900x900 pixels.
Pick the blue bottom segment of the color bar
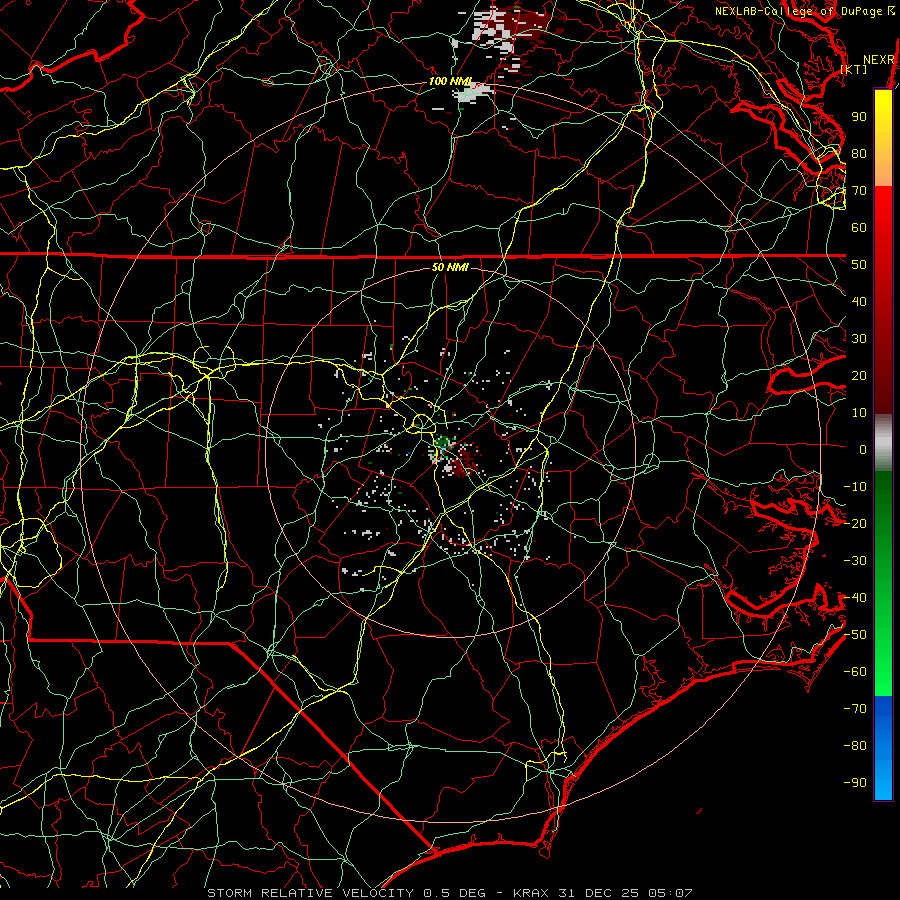pos(883,748)
